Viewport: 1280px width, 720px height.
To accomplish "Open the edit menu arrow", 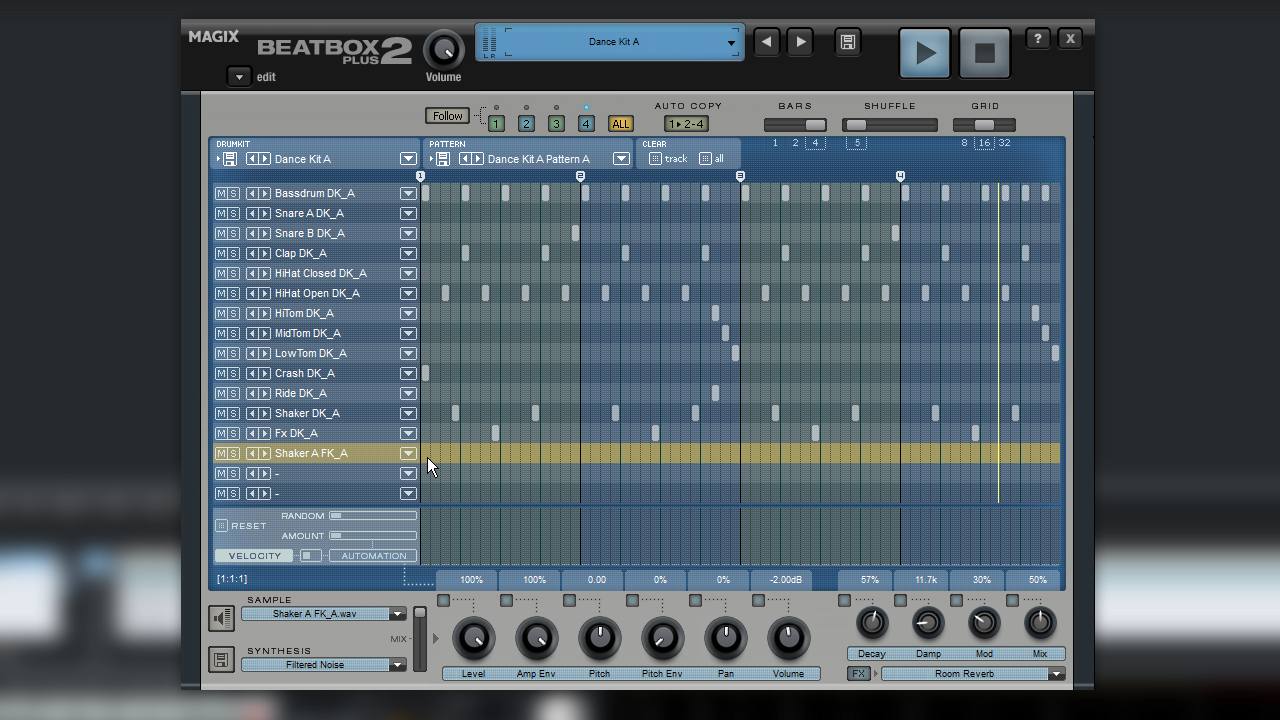I will [x=239, y=77].
